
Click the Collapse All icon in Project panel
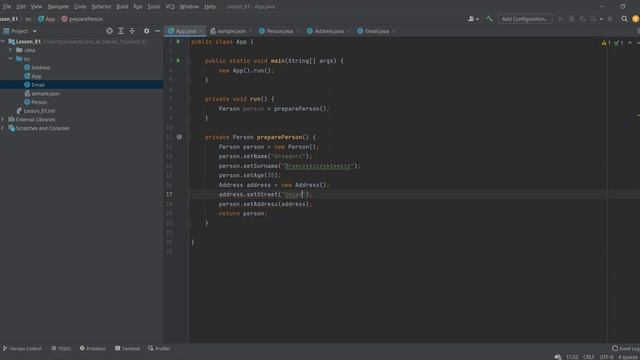coord(132,31)
